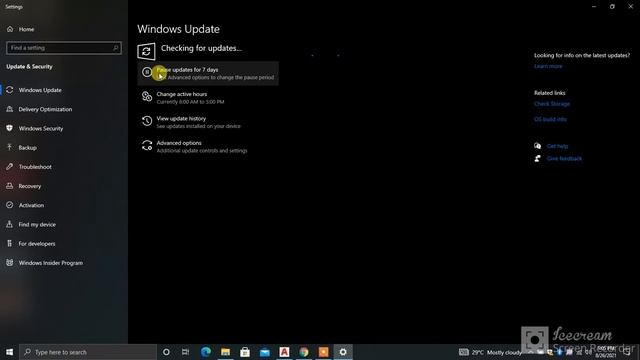Open Microsoft Store from taskbar
This screenshot has width=640, height=360.
245,352
